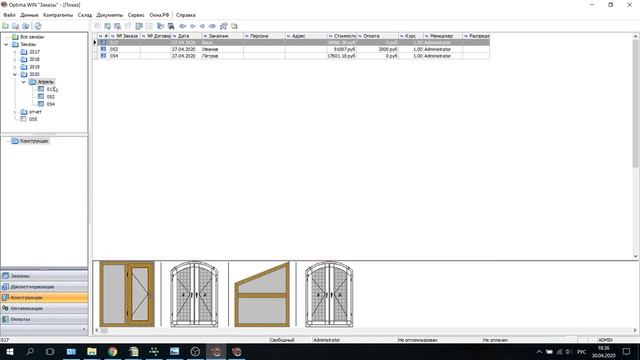This screenshot has height=360, width=640.
Task: Sort by the № Заказа column header
Action: coord(124,36)
